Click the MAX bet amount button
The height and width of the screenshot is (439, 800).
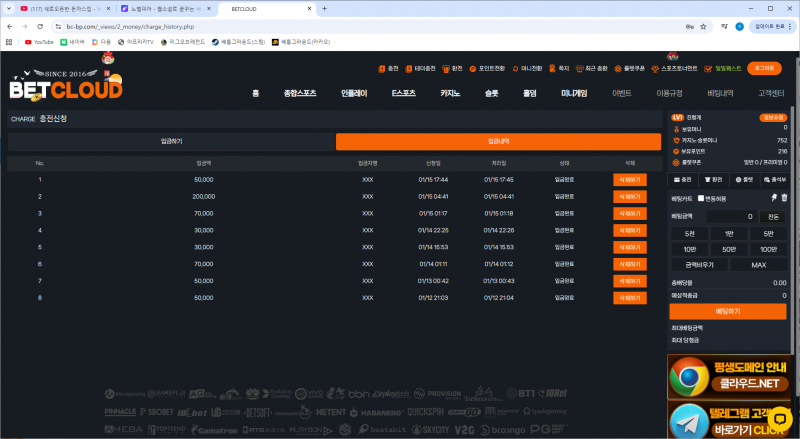click(757, 265)
